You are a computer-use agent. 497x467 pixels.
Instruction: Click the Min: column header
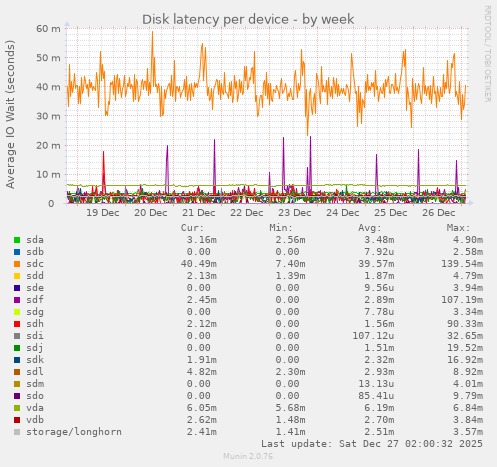[281, 228]
